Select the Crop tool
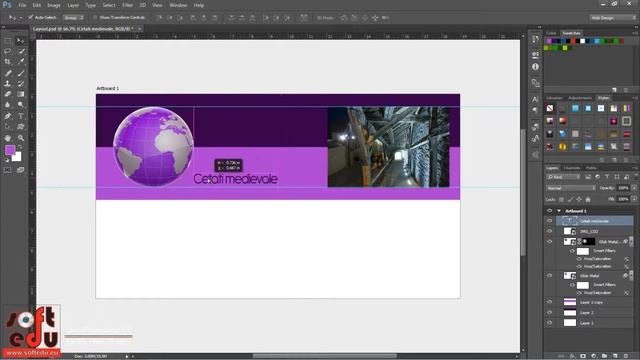The image size is (640, 360). pos(8,62)
